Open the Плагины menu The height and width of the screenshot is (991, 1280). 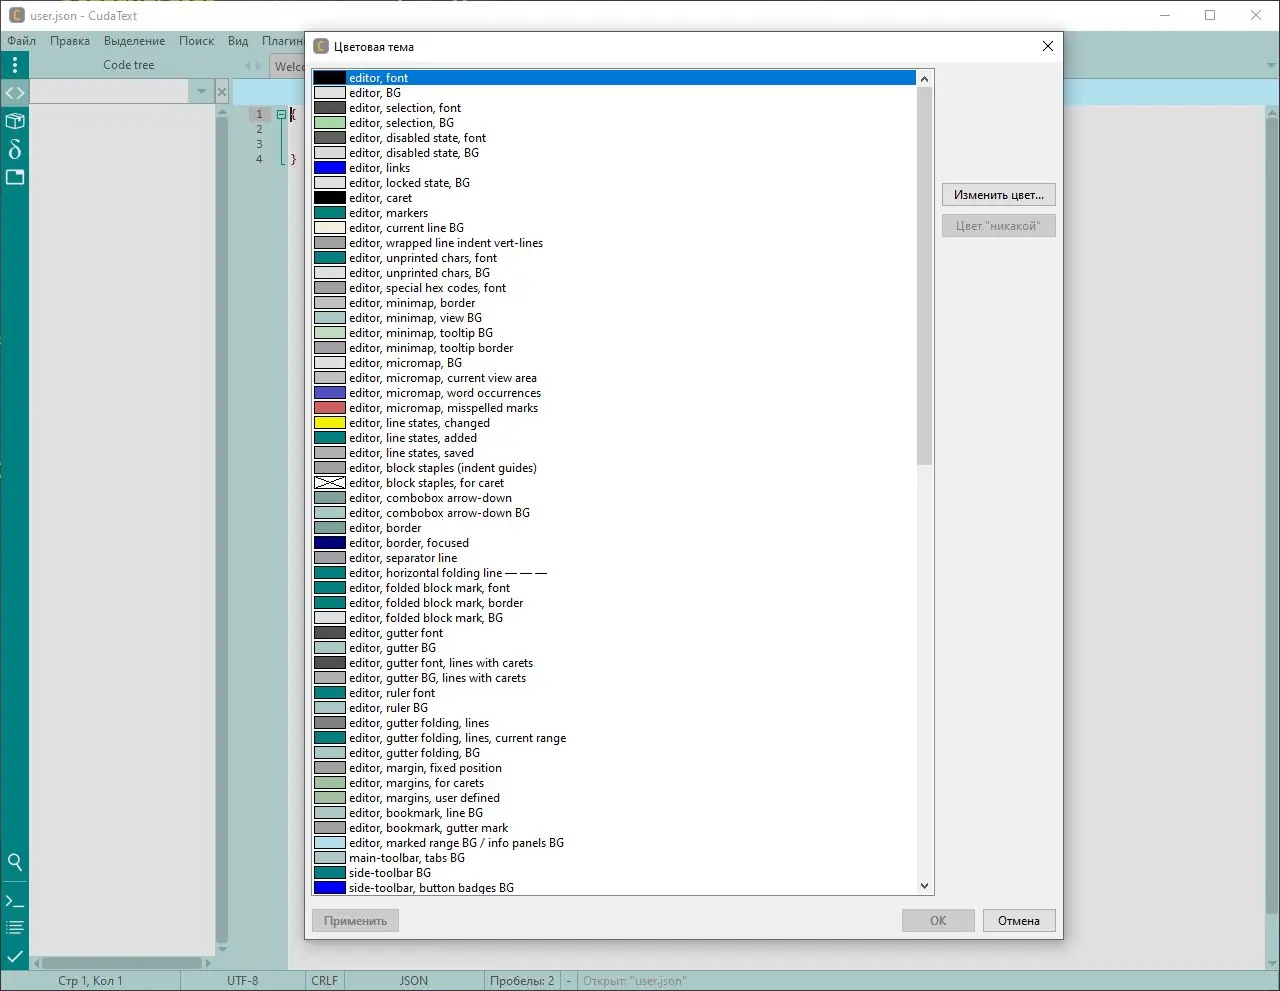point(282,41)
